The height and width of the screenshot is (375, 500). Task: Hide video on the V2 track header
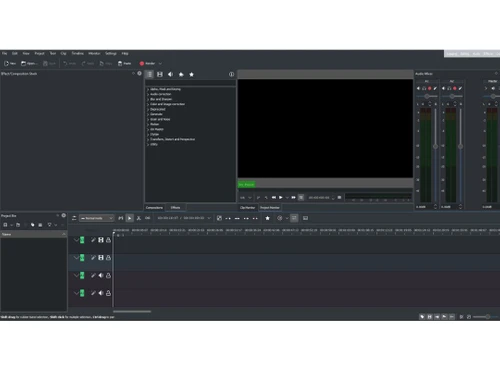(x=101, y=240)
